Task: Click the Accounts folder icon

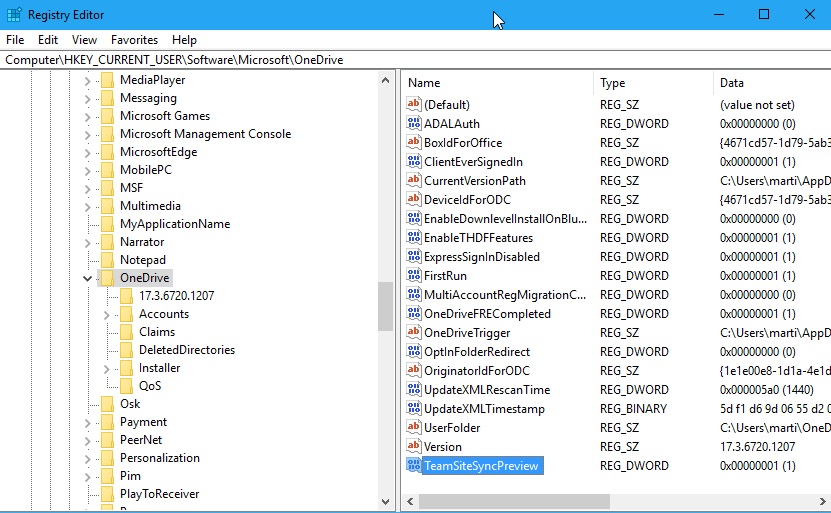Action: [x=126, y=314]
